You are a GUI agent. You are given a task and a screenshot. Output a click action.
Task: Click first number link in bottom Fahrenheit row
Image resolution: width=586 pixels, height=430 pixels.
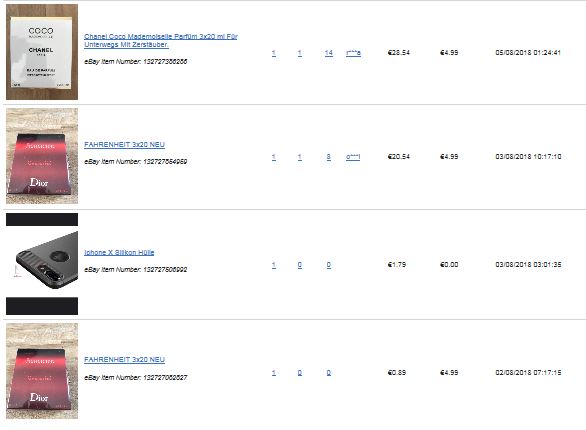click(x=274, y=373)
